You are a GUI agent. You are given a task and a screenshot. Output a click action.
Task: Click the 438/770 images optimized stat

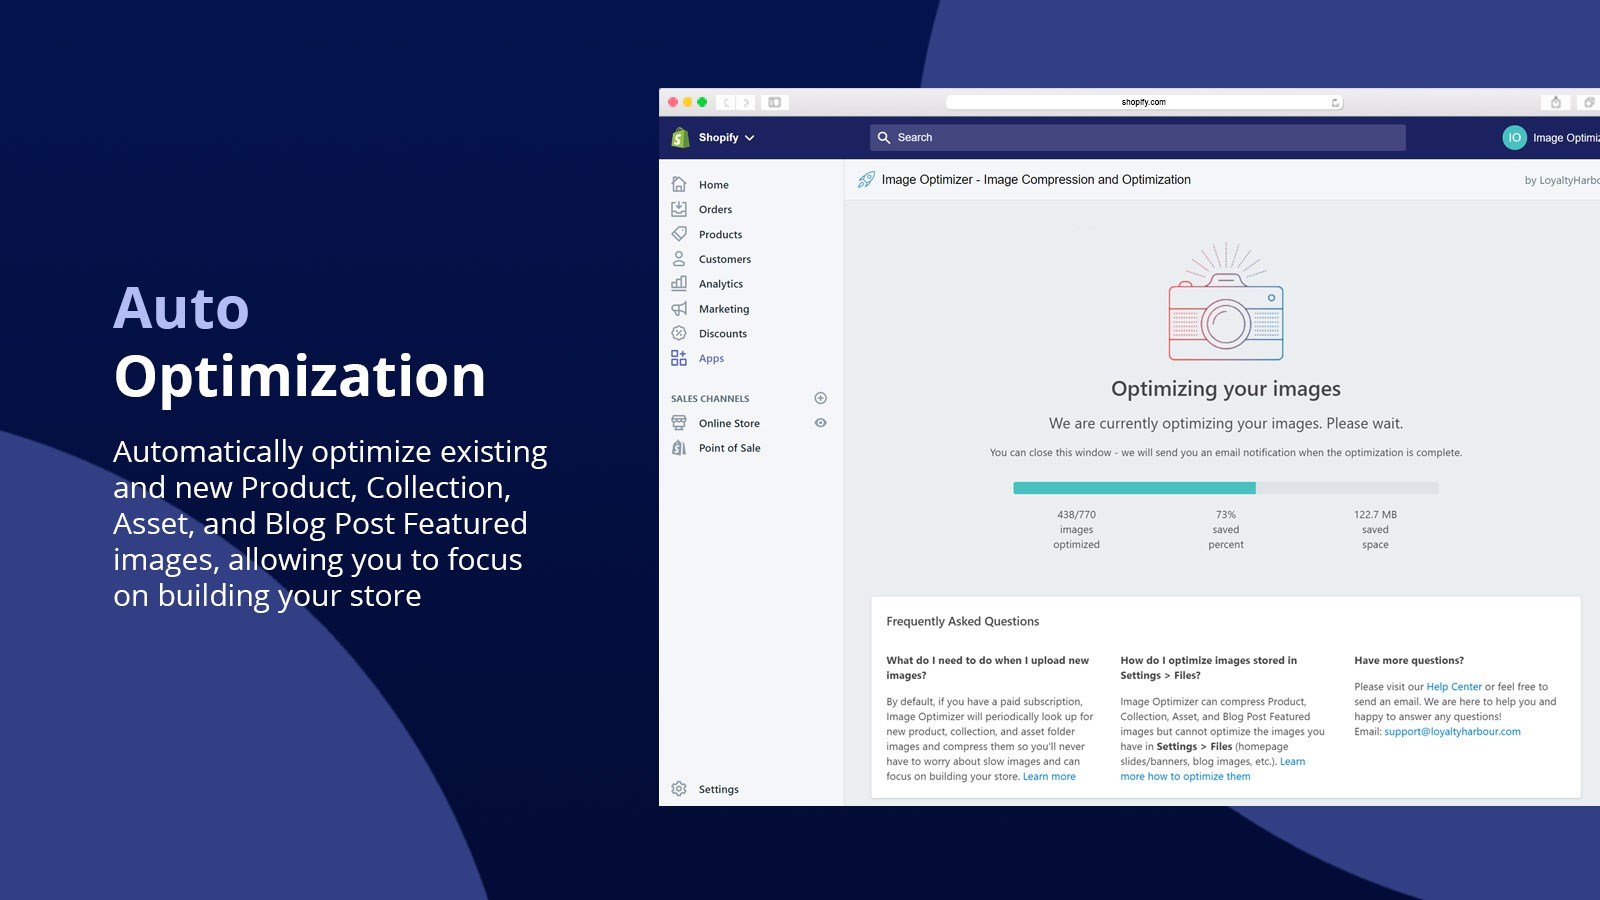pyautogui.click(x=1076, y=530)
